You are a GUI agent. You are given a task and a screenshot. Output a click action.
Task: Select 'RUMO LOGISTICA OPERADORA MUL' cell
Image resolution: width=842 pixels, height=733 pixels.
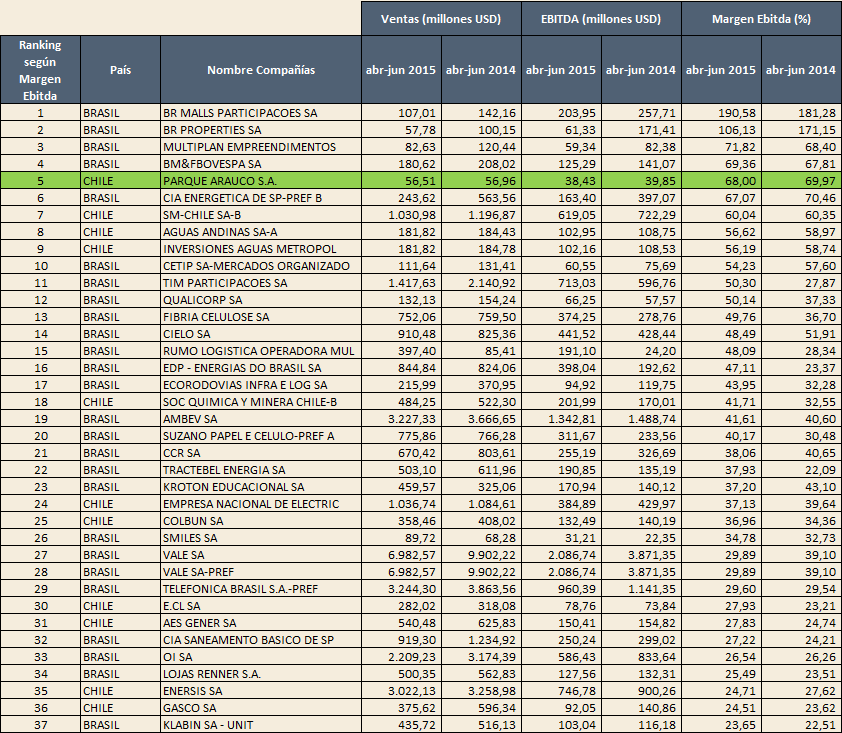click(x=261, y=351)
